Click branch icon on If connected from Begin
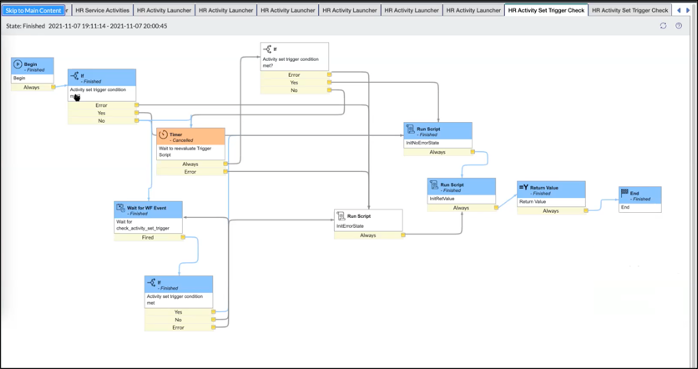 tap(75, 76)
